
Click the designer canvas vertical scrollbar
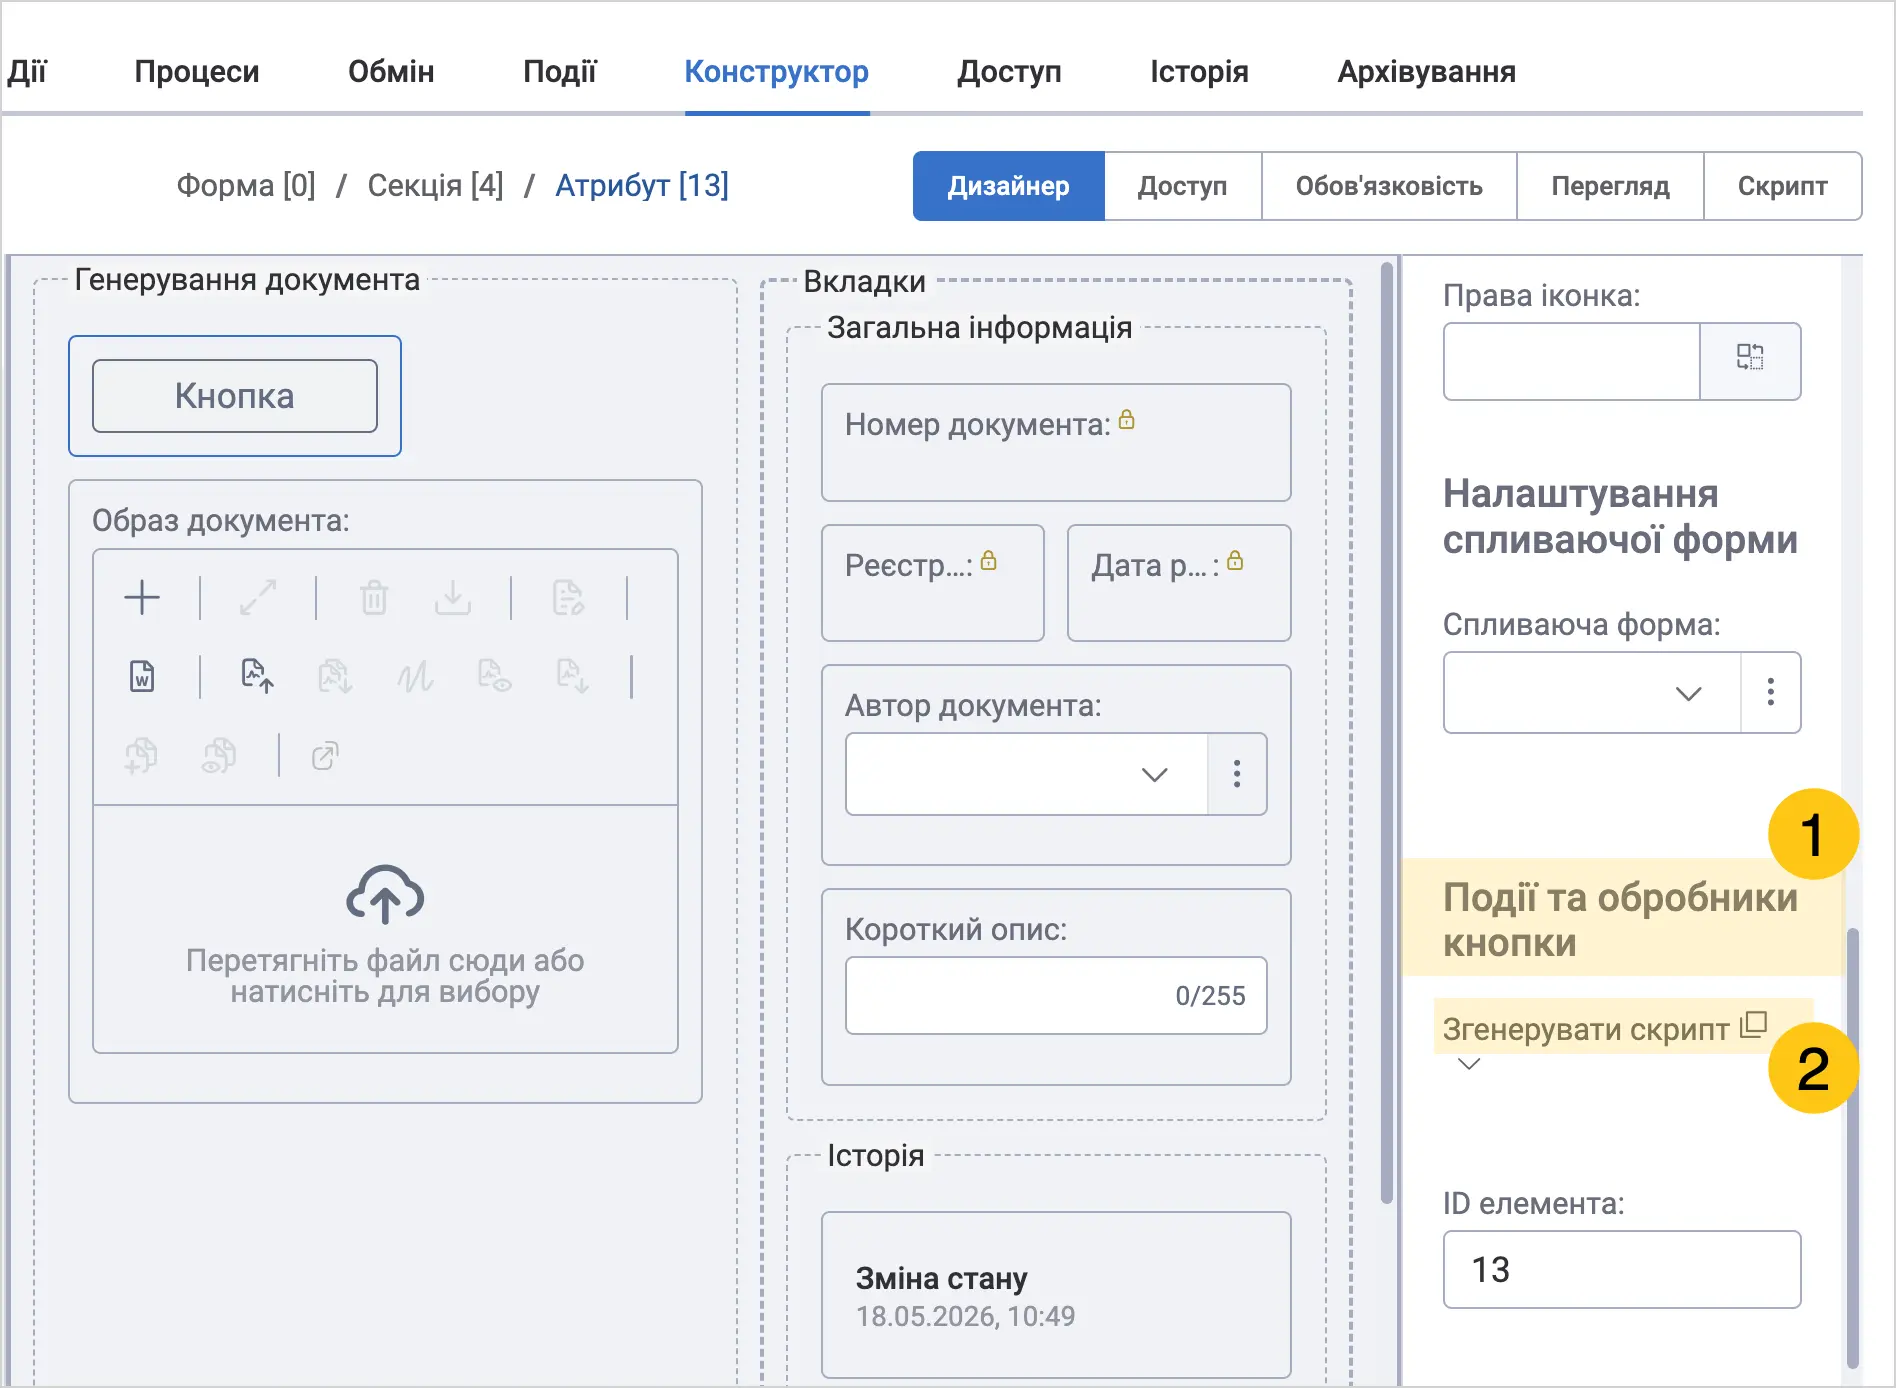click(x=1387, y=732)
